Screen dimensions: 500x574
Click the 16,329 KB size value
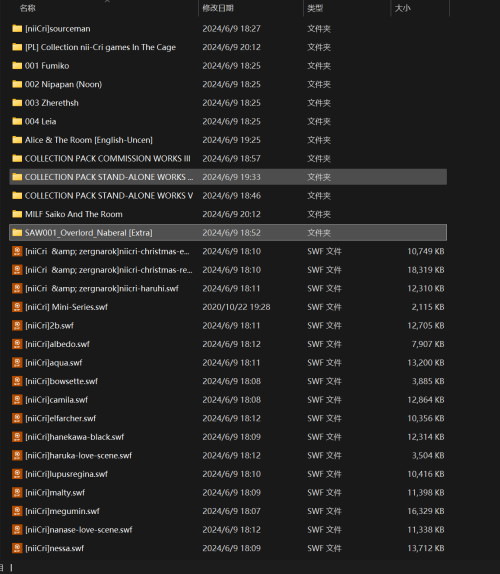[426, 511]
